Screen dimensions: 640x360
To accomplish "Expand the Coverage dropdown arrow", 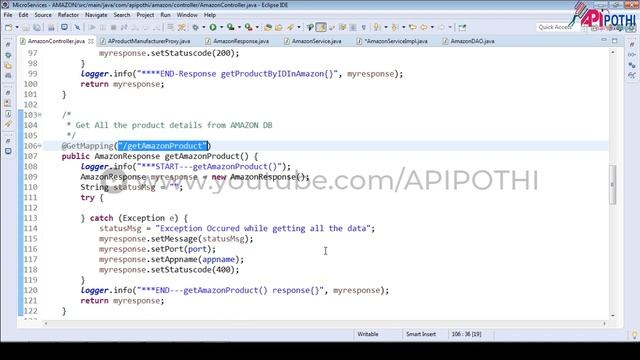I will click(239, 27).
